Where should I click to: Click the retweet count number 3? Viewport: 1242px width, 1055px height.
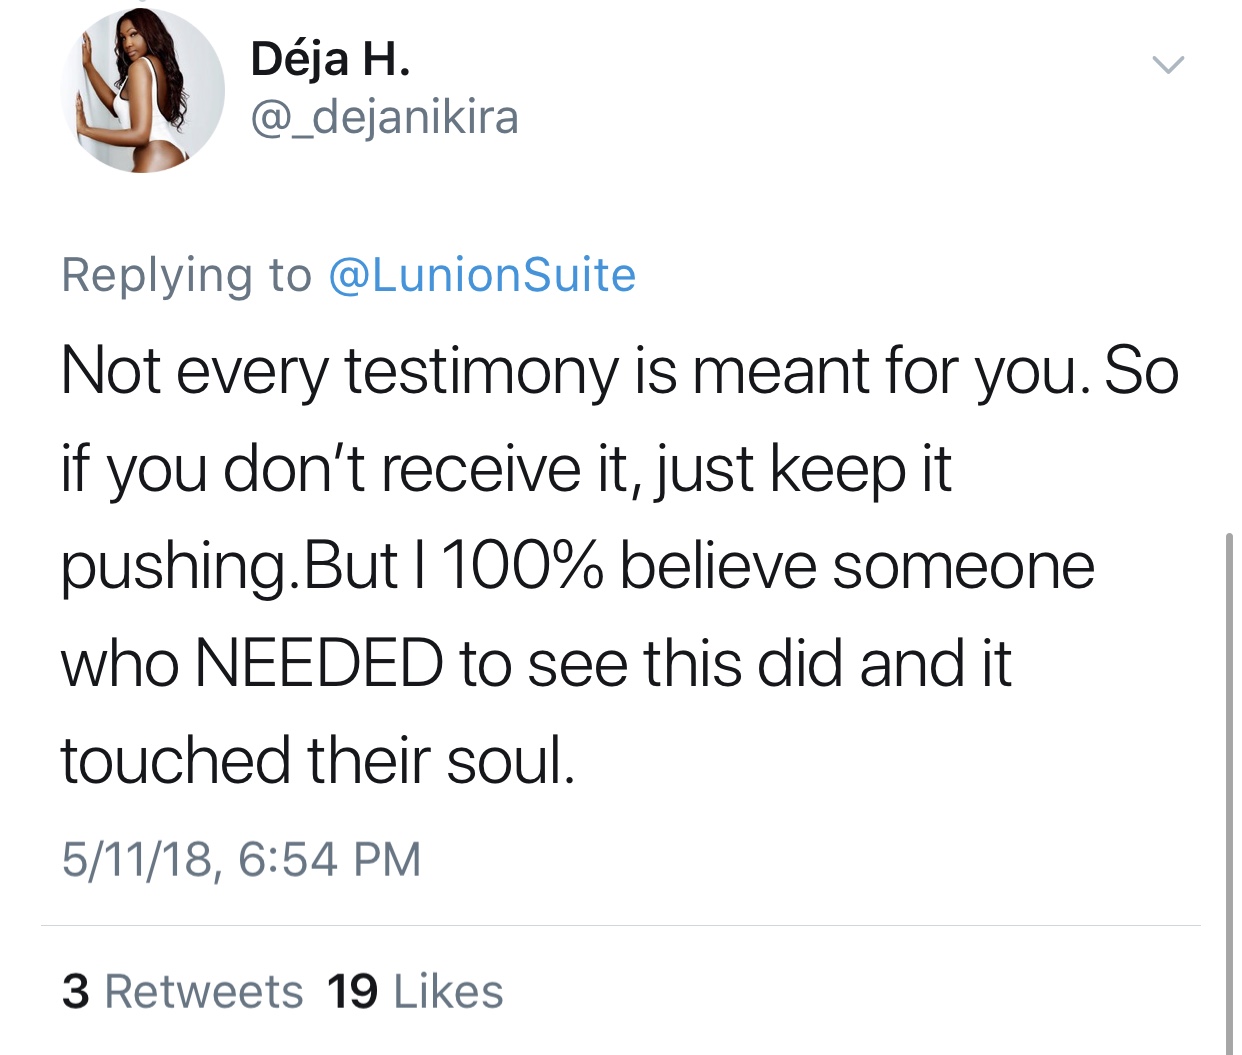pos(75,991)
